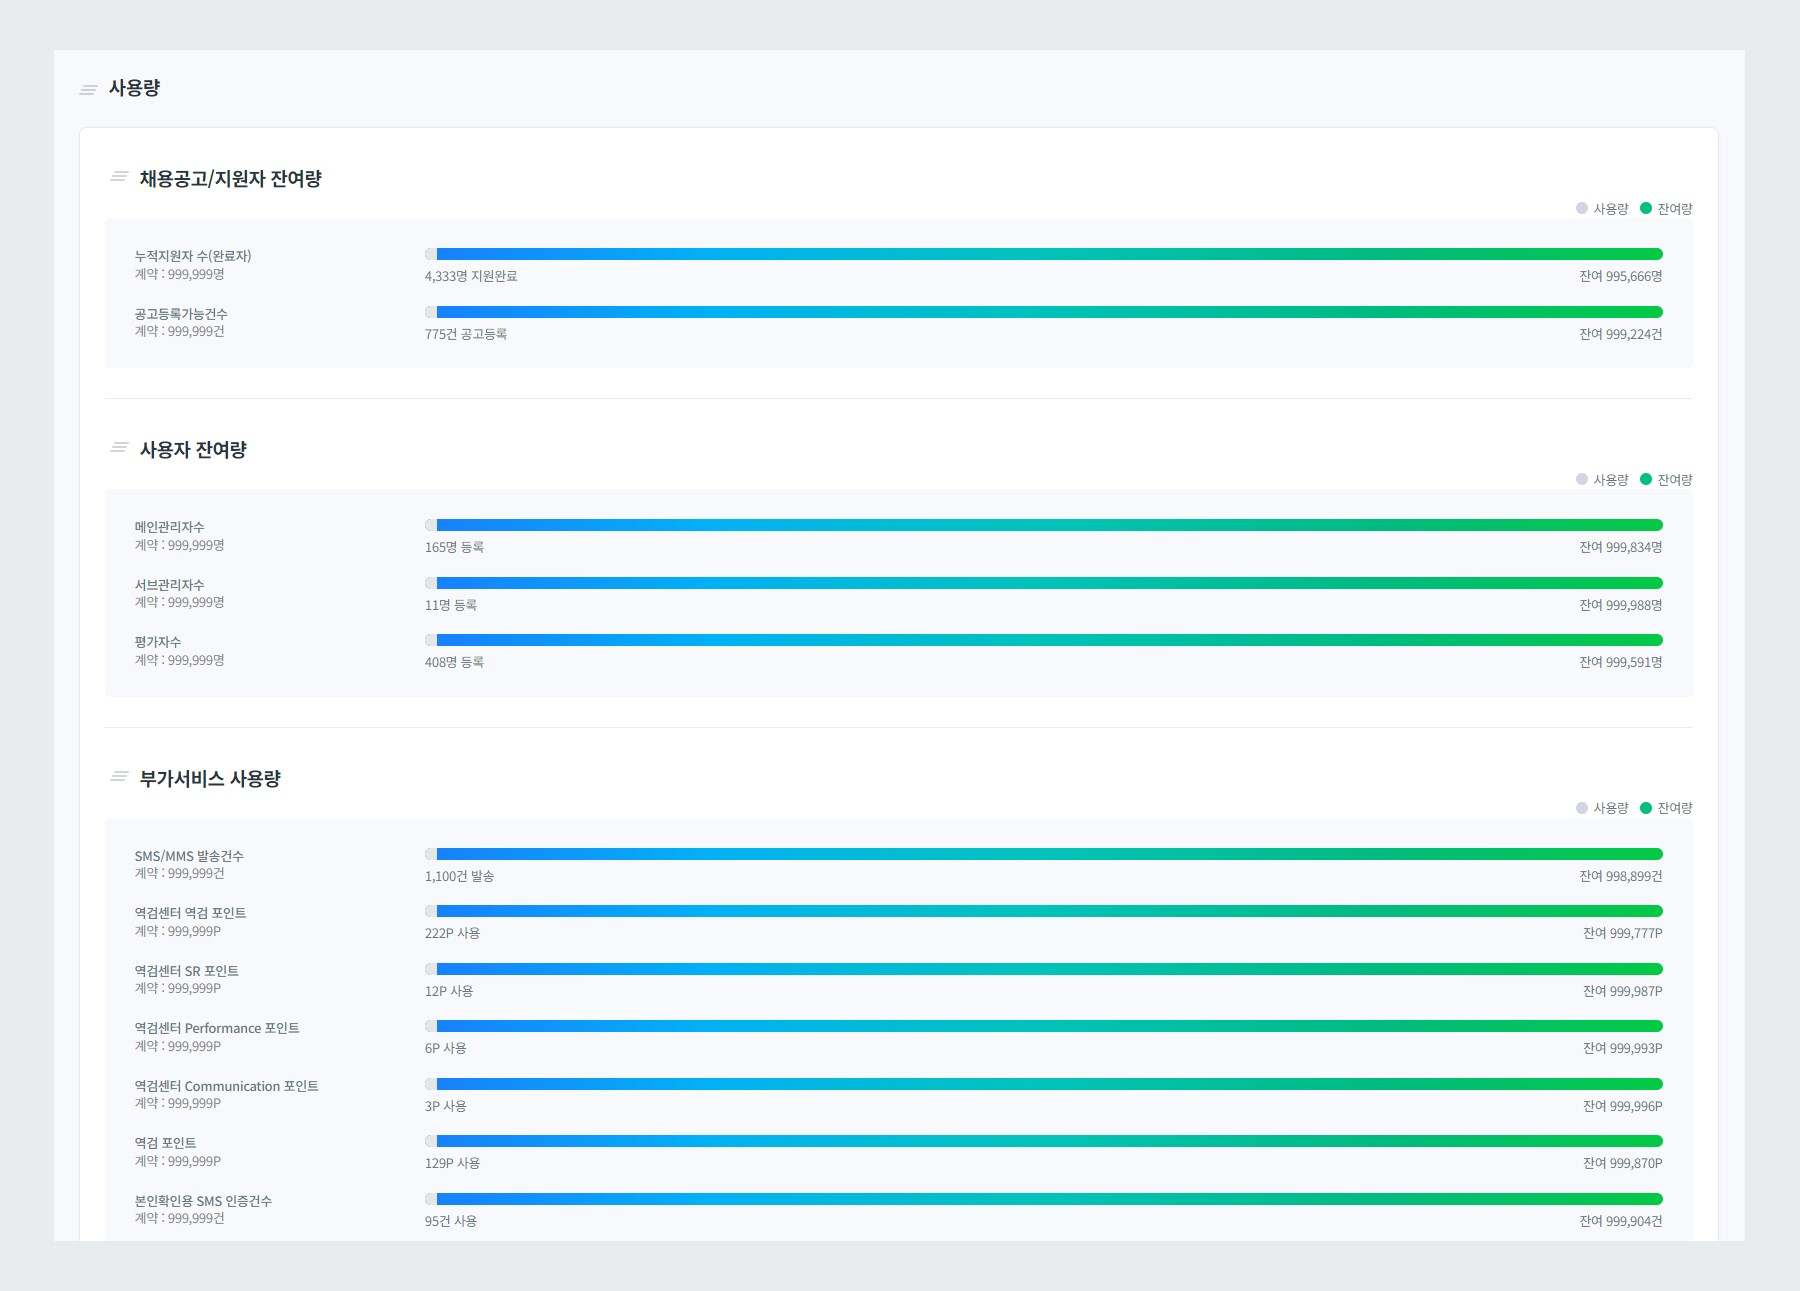Click the '잔여 999,987P' remaining value
This screenshot has width=1800, height=1291.
pyautogui.click(x=1623, y=991)
